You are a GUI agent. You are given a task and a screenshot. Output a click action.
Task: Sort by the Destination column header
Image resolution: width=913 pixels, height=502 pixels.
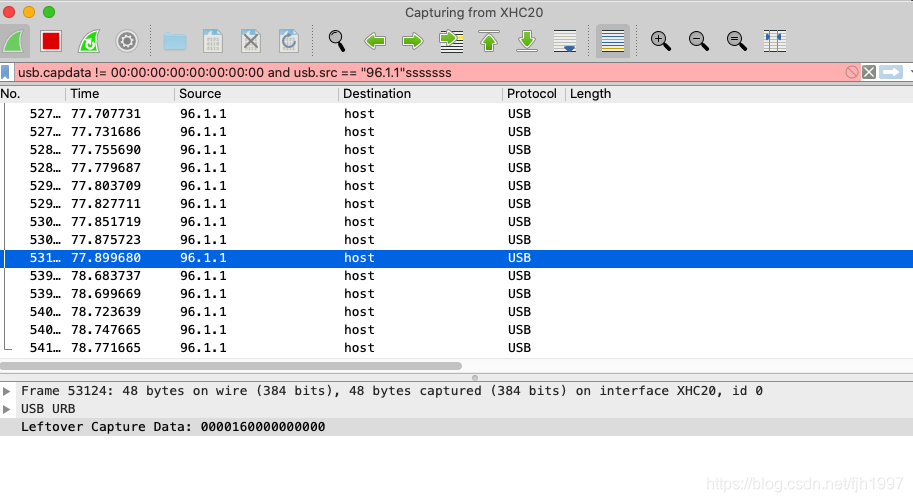(420, 94)
